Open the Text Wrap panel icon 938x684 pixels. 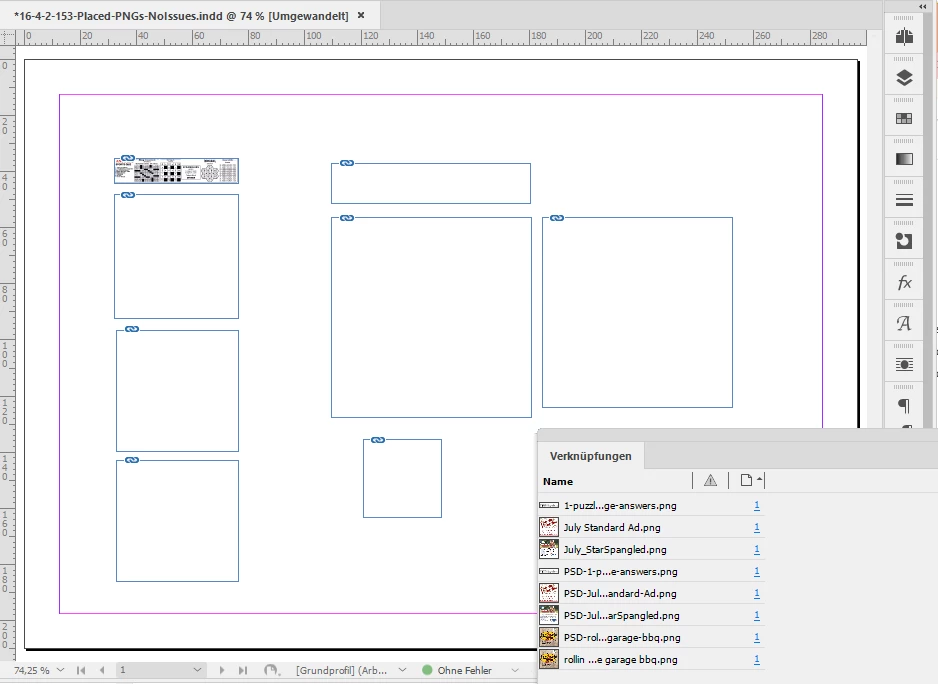tap(904, 364)
